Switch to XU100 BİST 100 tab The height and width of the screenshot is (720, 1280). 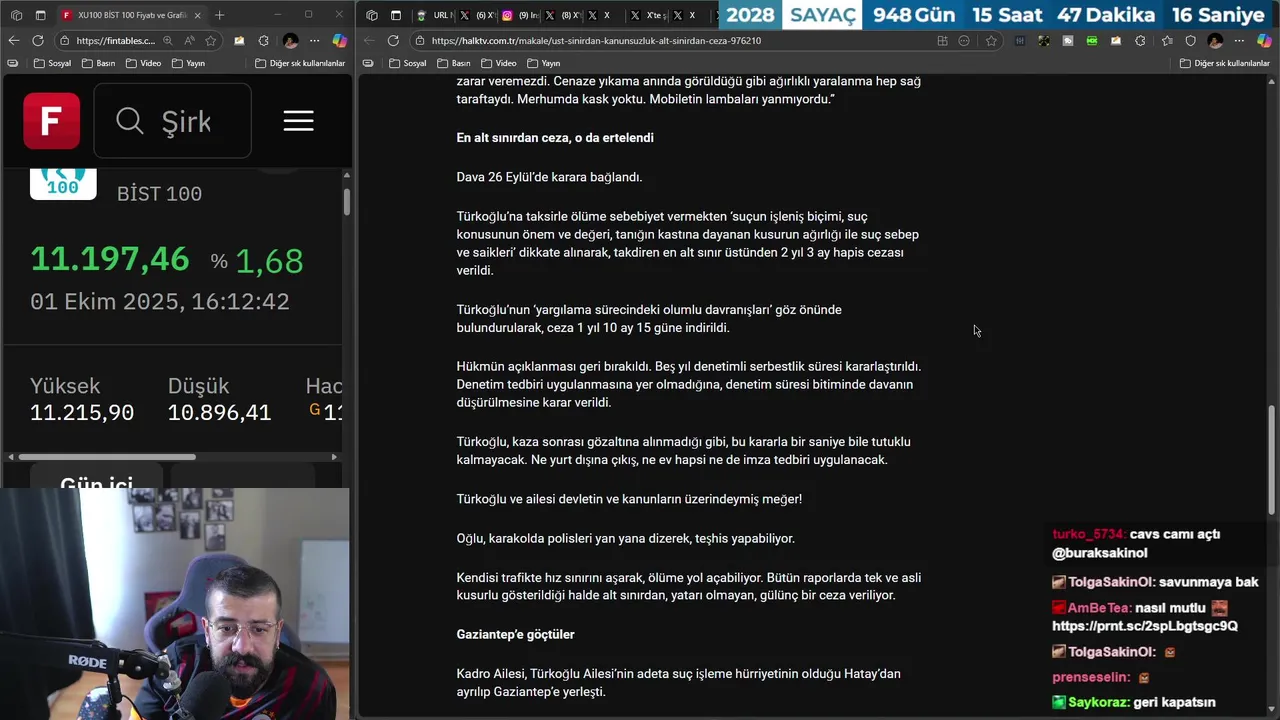tap(124, 15)
